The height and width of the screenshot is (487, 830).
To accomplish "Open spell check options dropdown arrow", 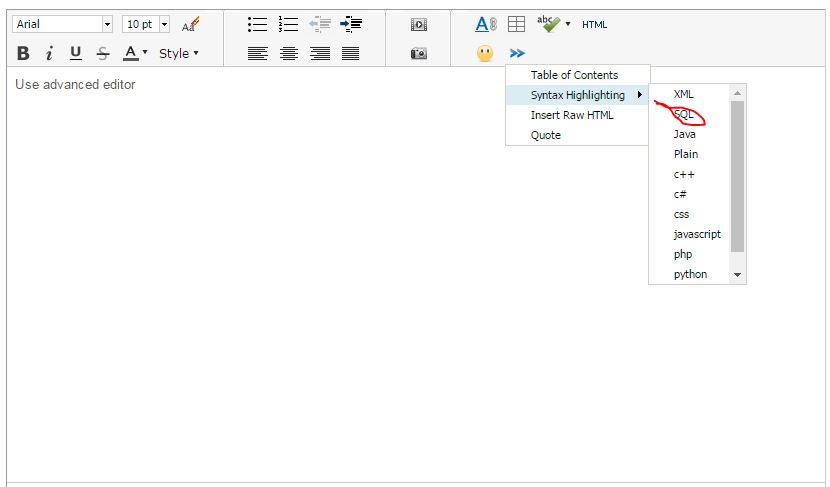I will point(568,24).
